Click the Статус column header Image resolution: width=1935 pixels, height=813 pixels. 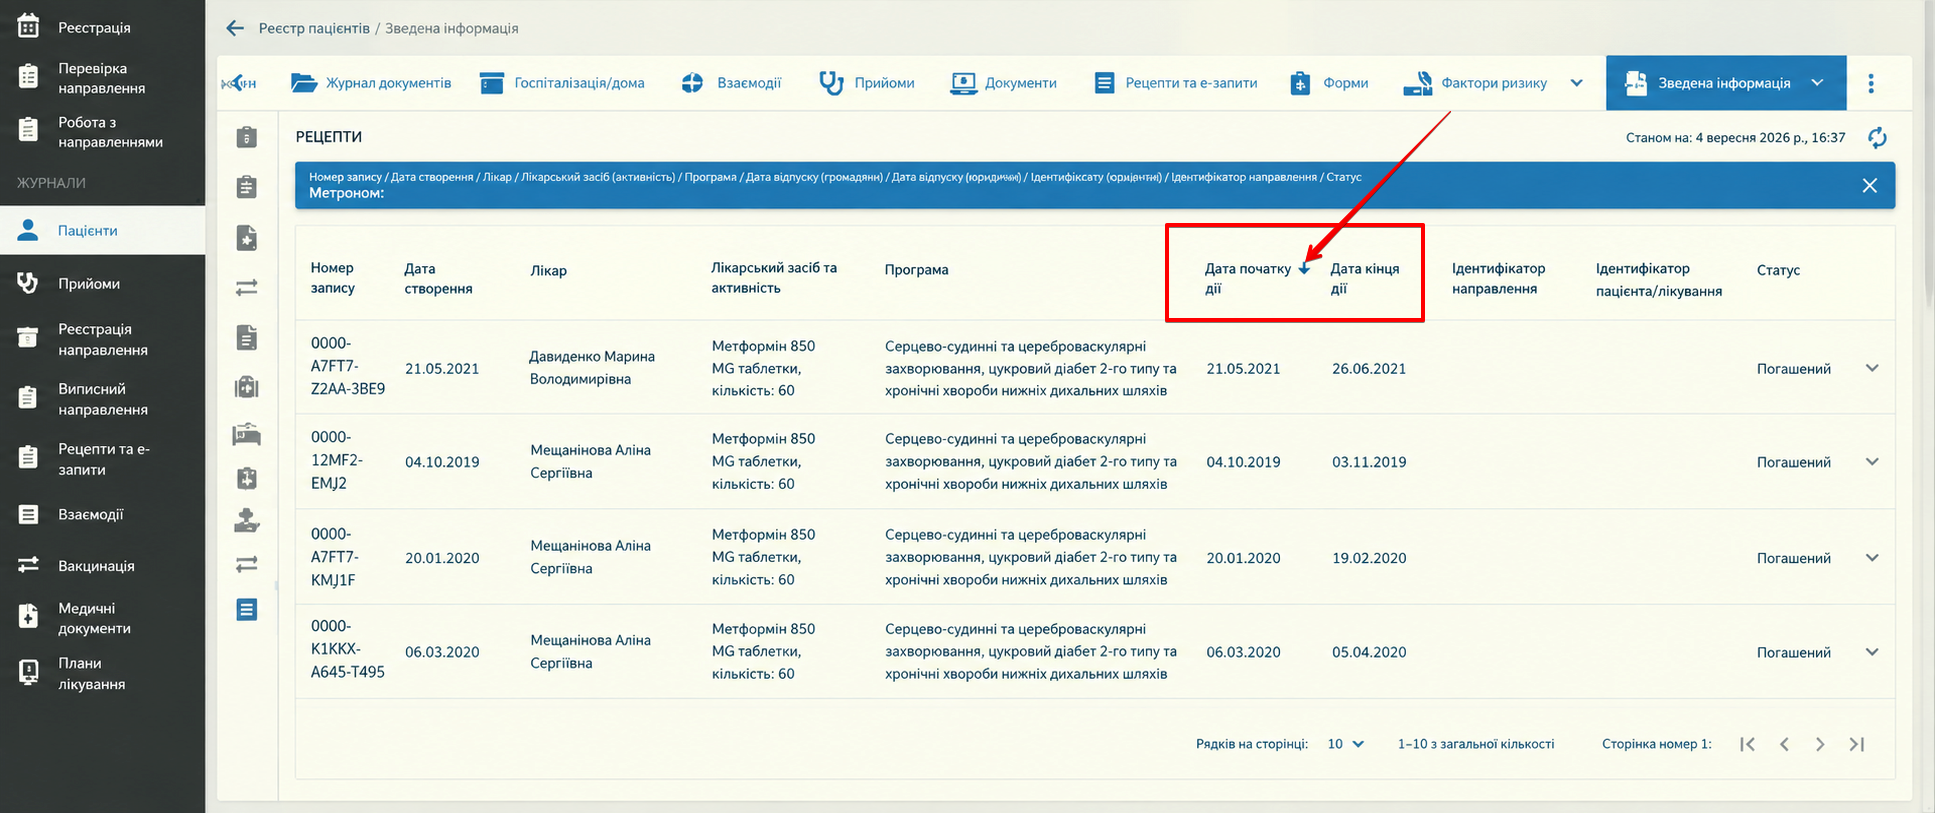1778,270
